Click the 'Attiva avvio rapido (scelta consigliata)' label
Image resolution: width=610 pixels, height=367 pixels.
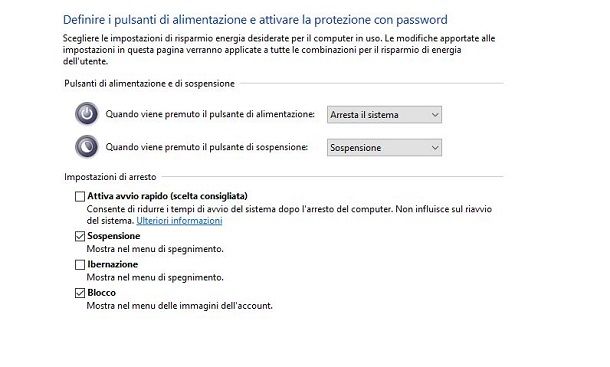[167, 196]
